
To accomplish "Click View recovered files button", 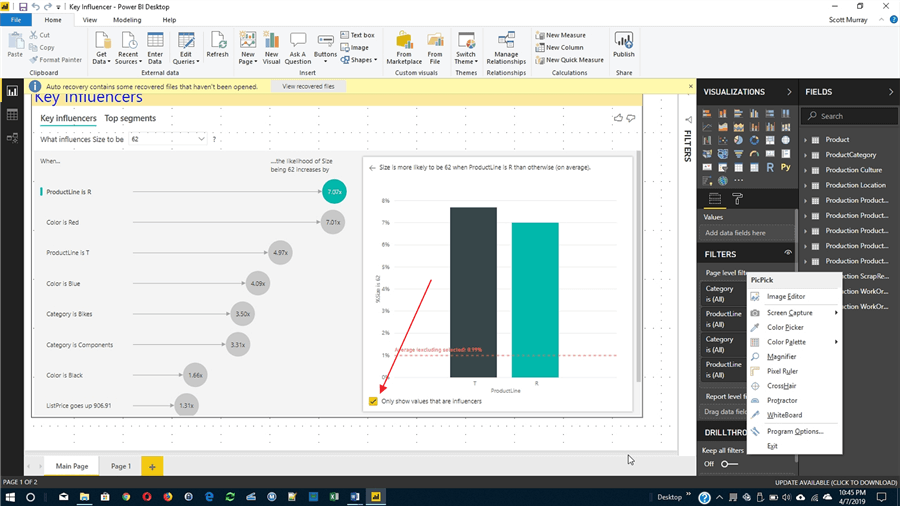I will pos(308,87).
